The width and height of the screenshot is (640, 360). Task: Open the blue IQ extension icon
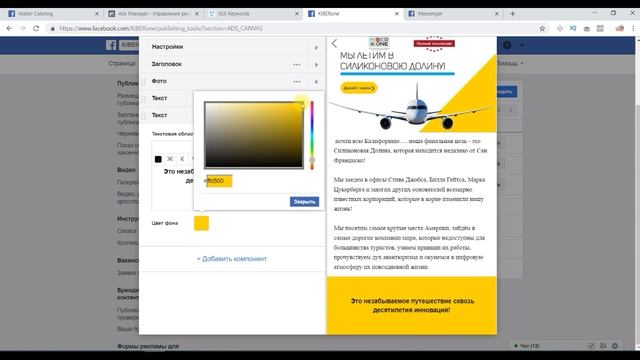point(573,28)
